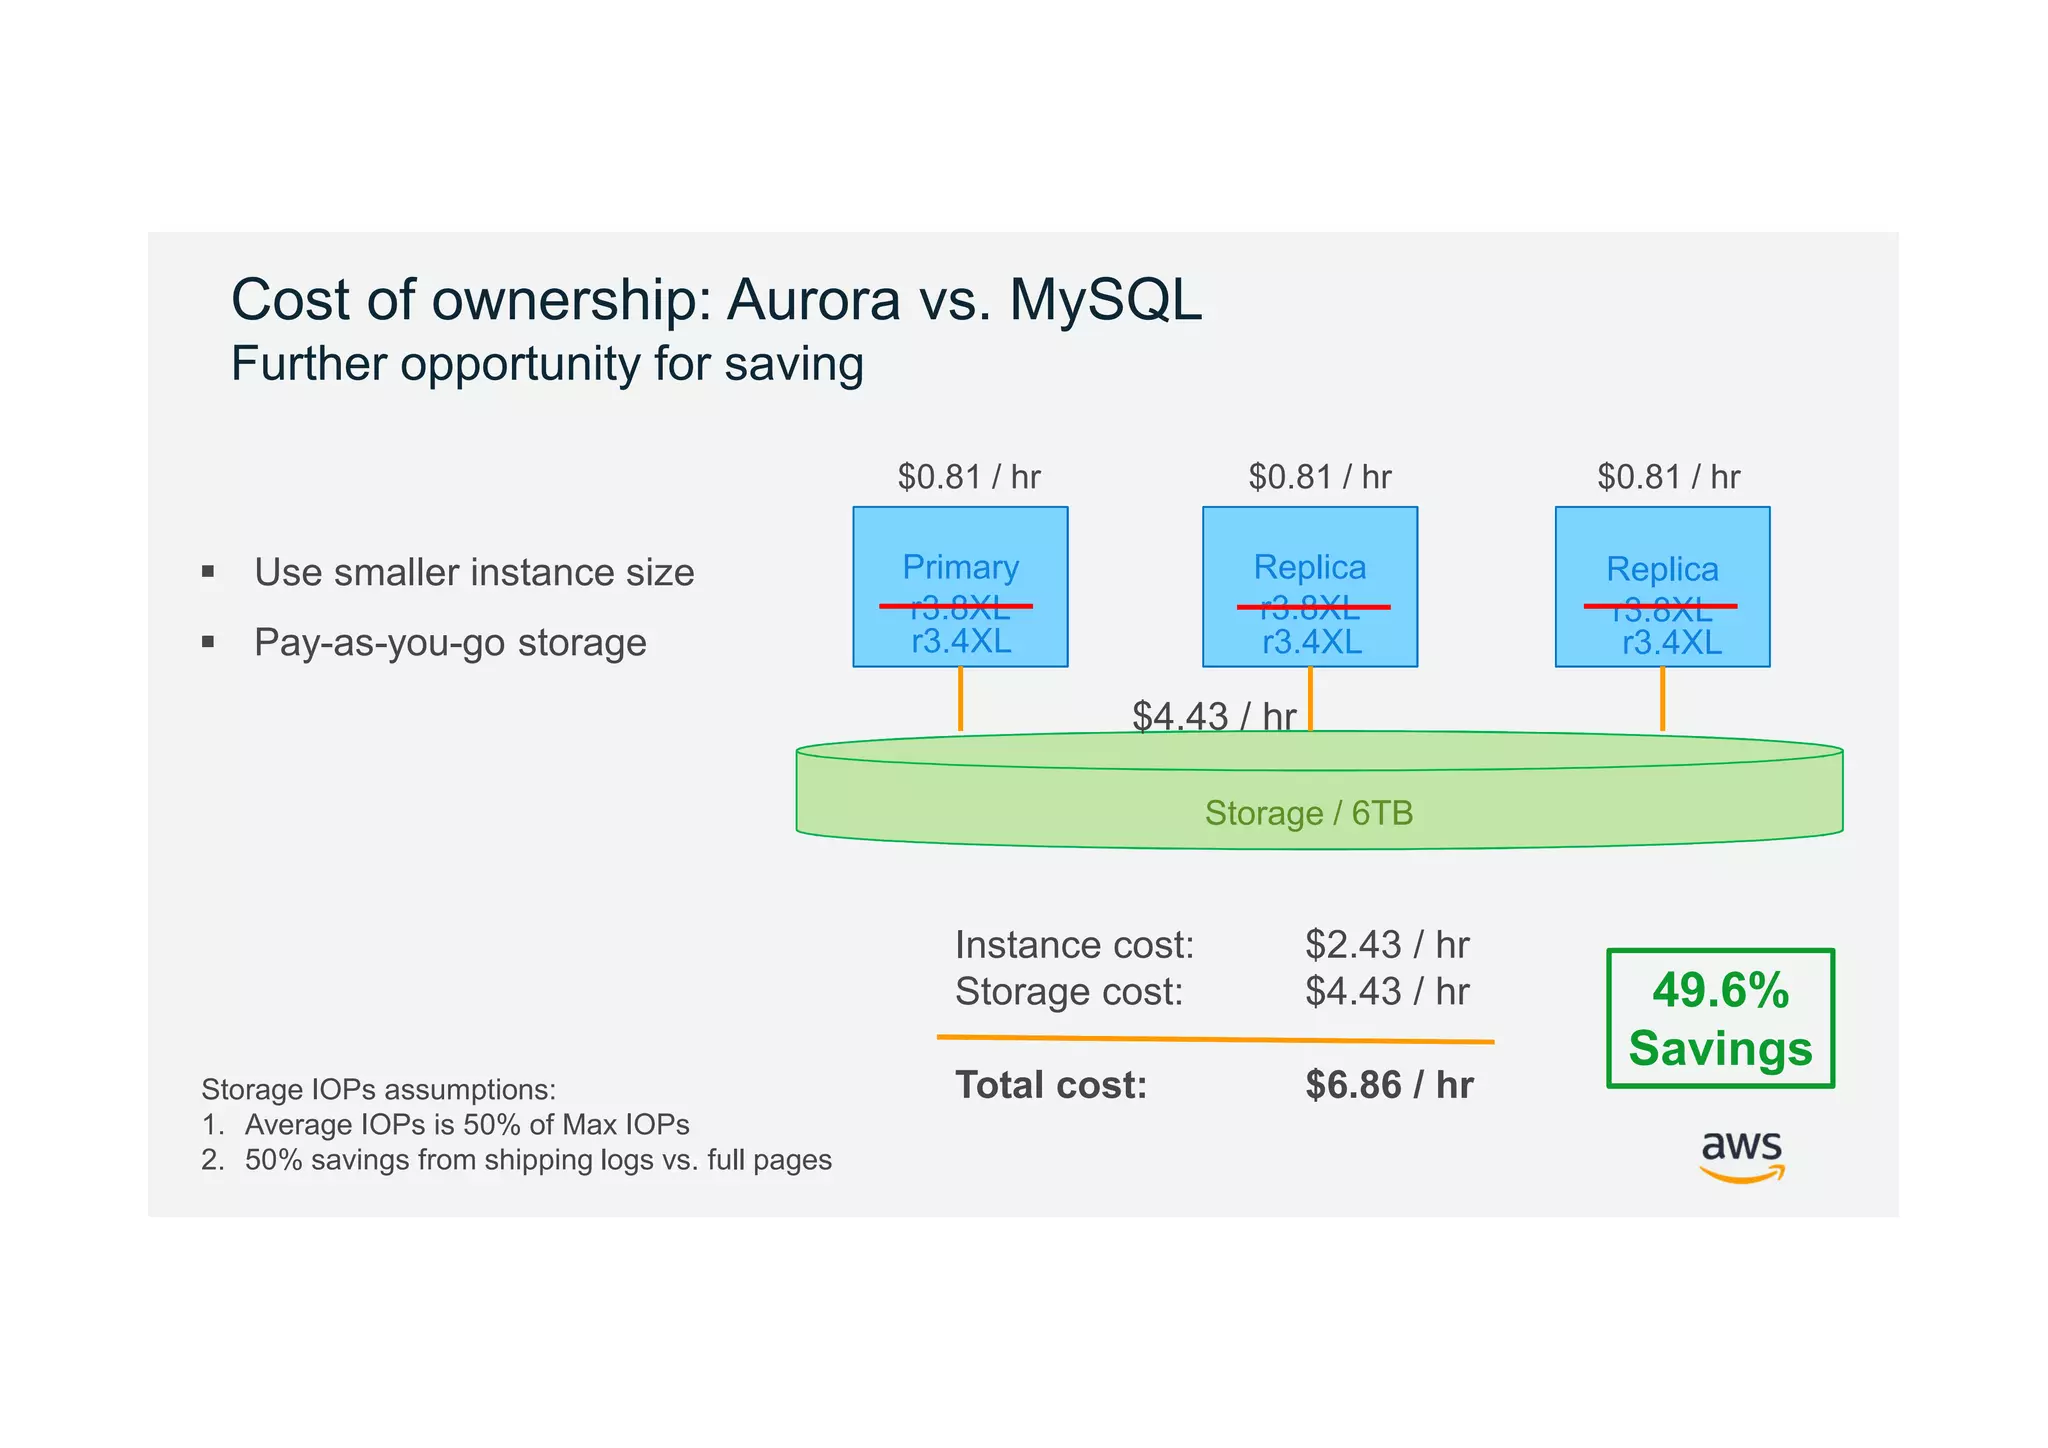Click $0.81 / hr label above right Replica
The image size is (2048, 1448).
pos(1668,477)
